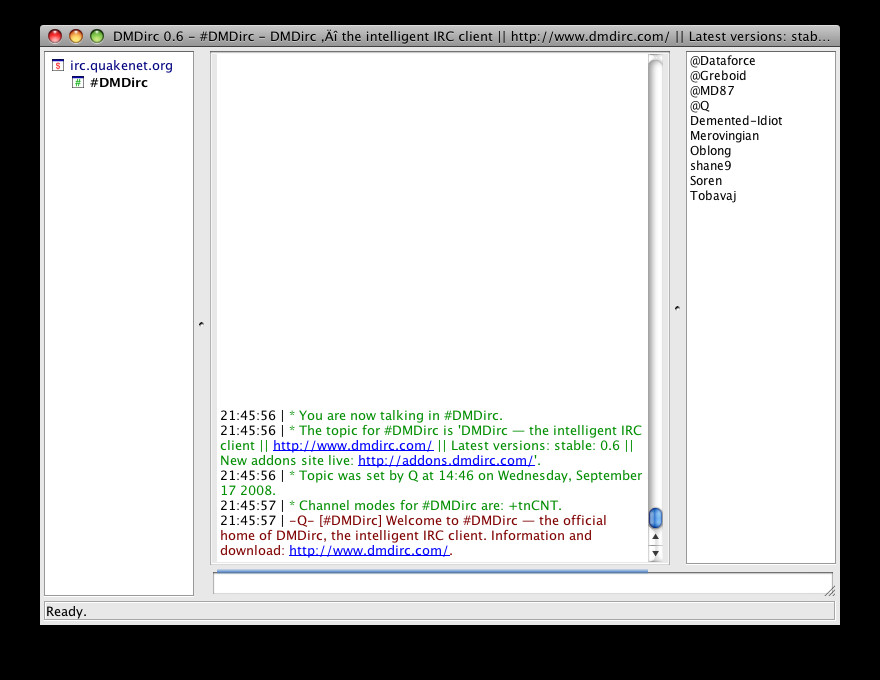Select Tobavaj in the nicklist
The image size is (880, 680).
(713, 196)
